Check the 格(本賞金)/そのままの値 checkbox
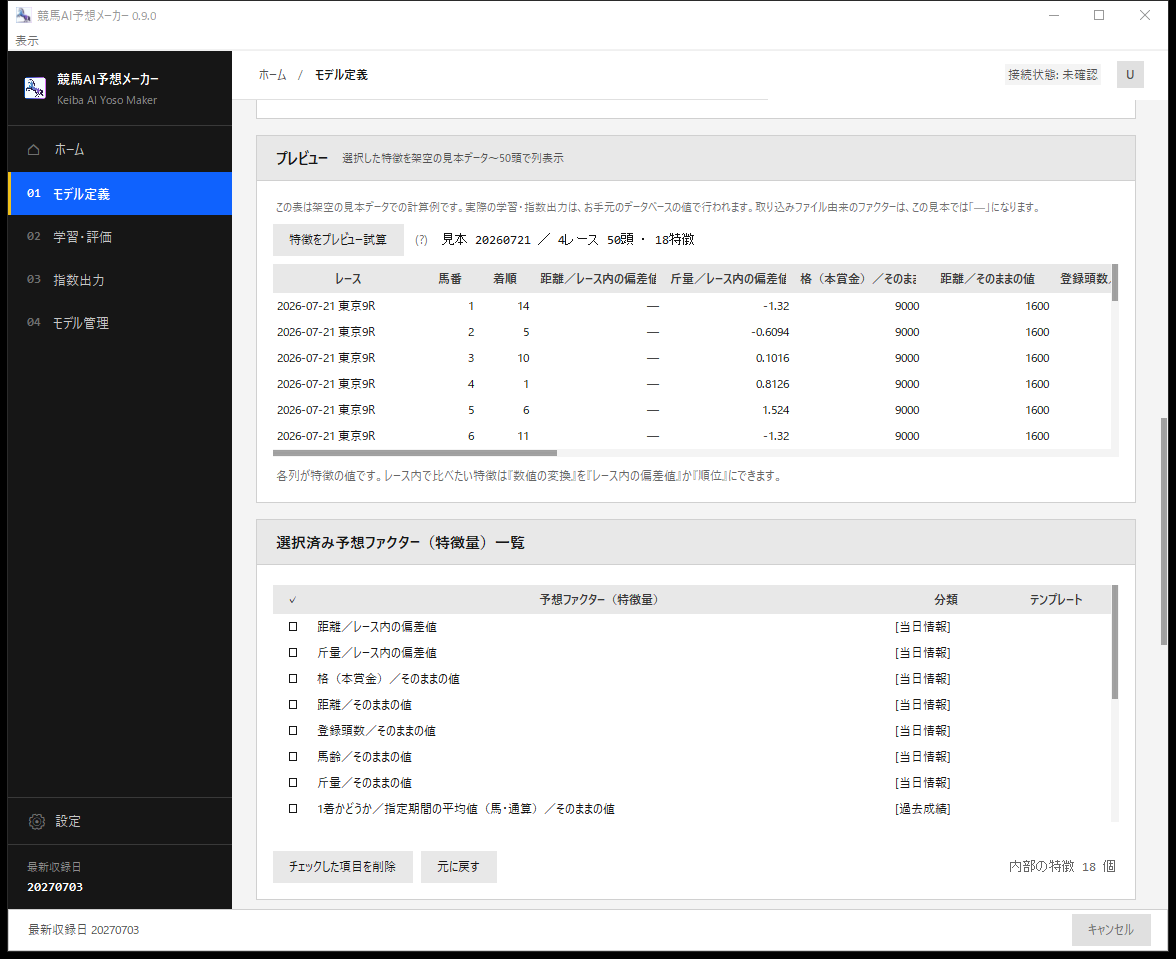 pyautogui.click(x=293, y=679)
